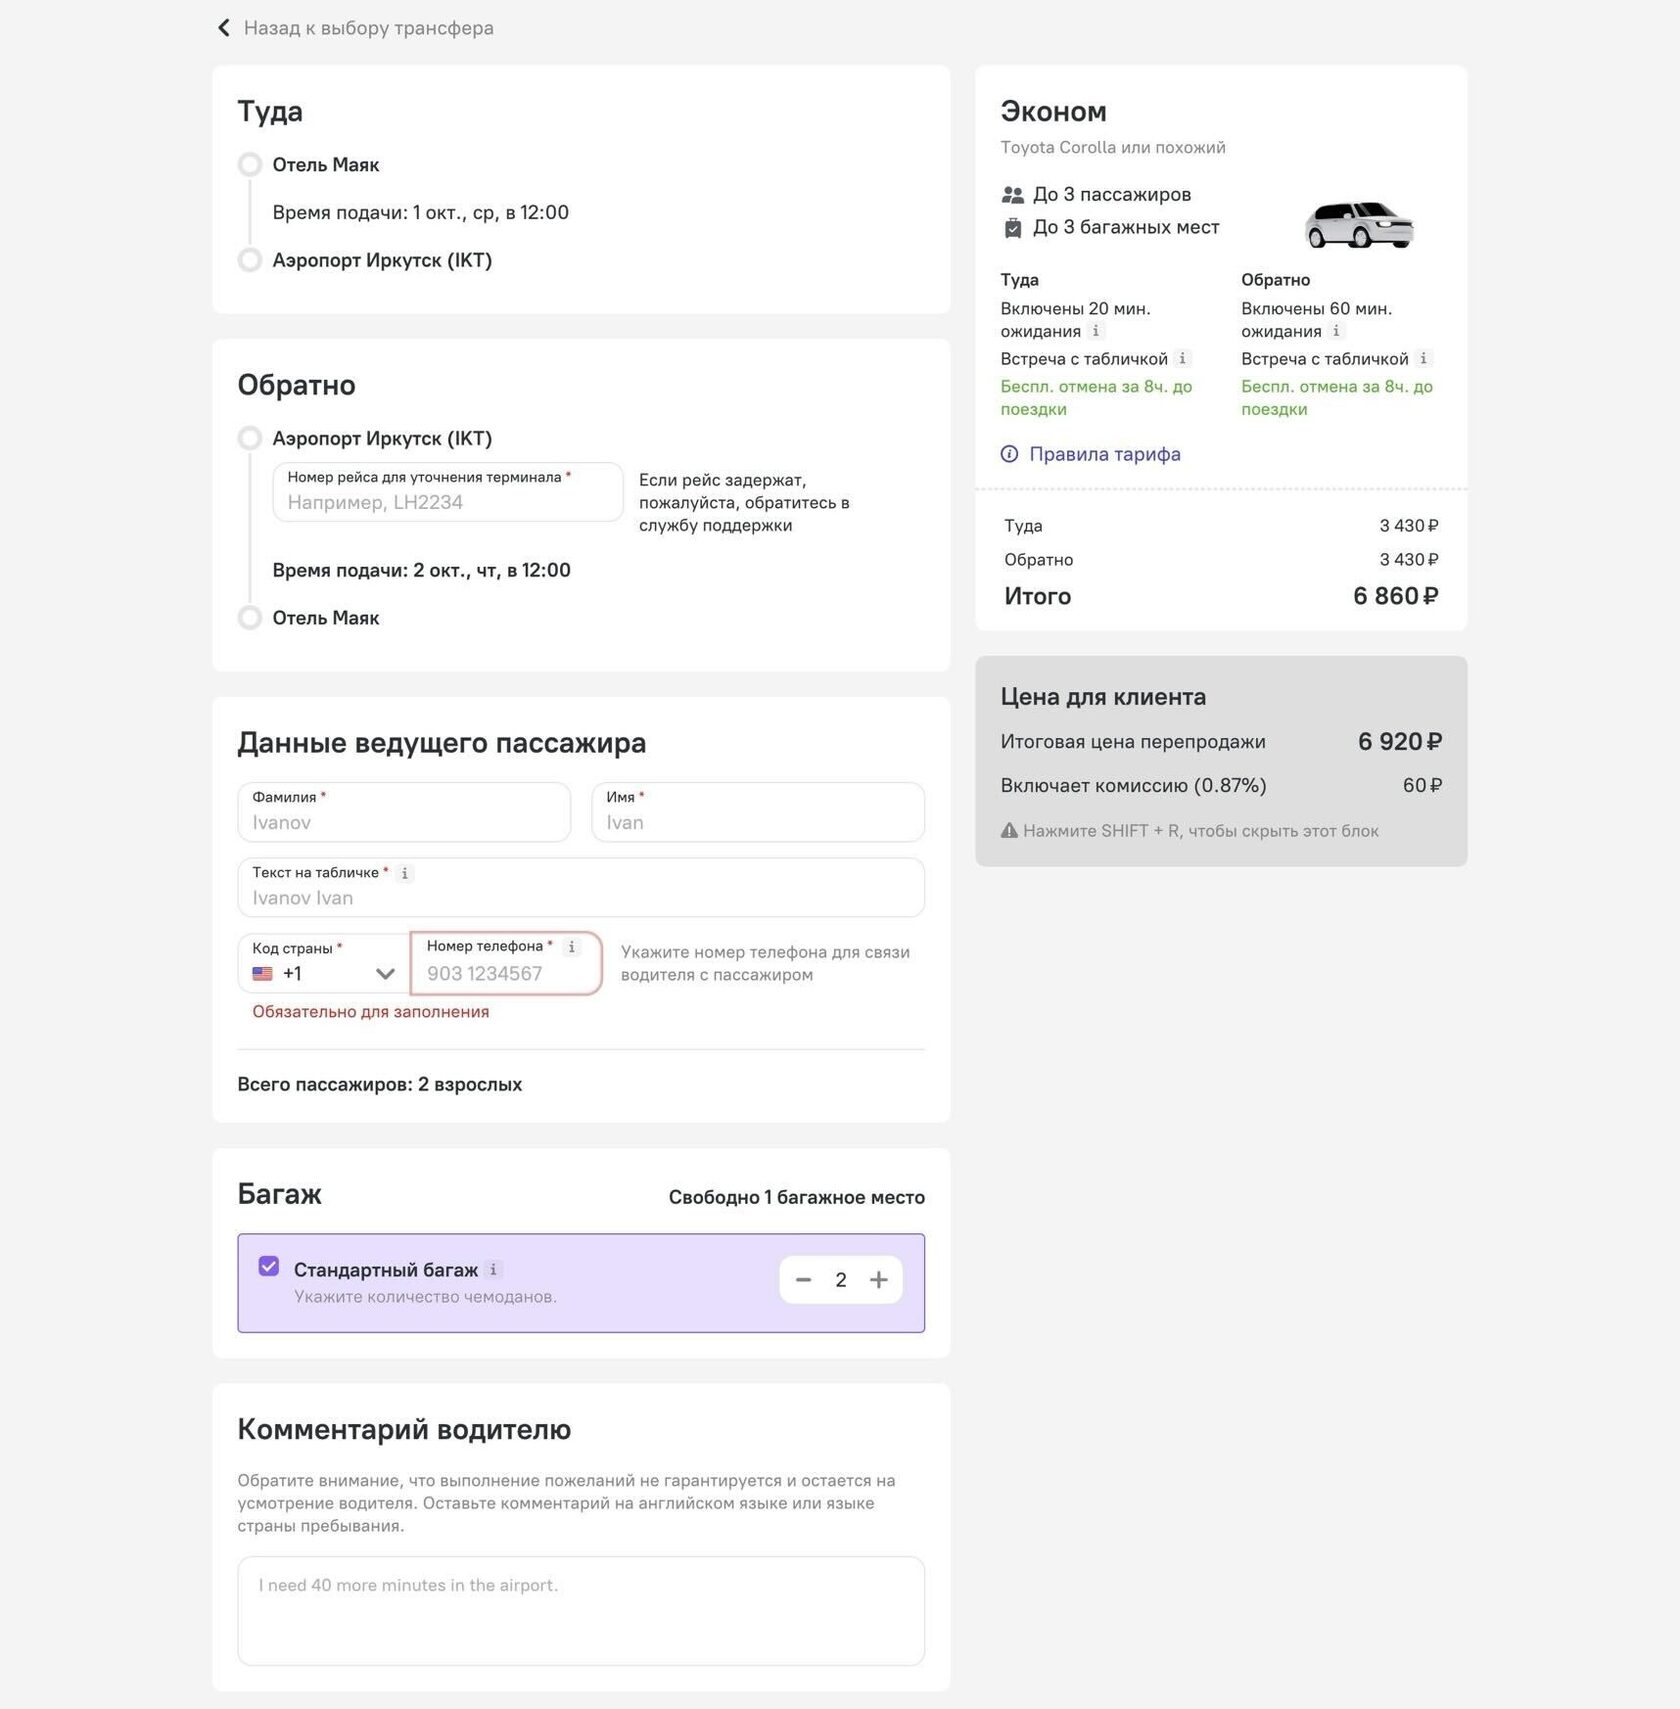Go back via Назад к выбору трансфера
Viewport: 1680px width, 1709px height.
pyautogui.click(x=368, y=28)
